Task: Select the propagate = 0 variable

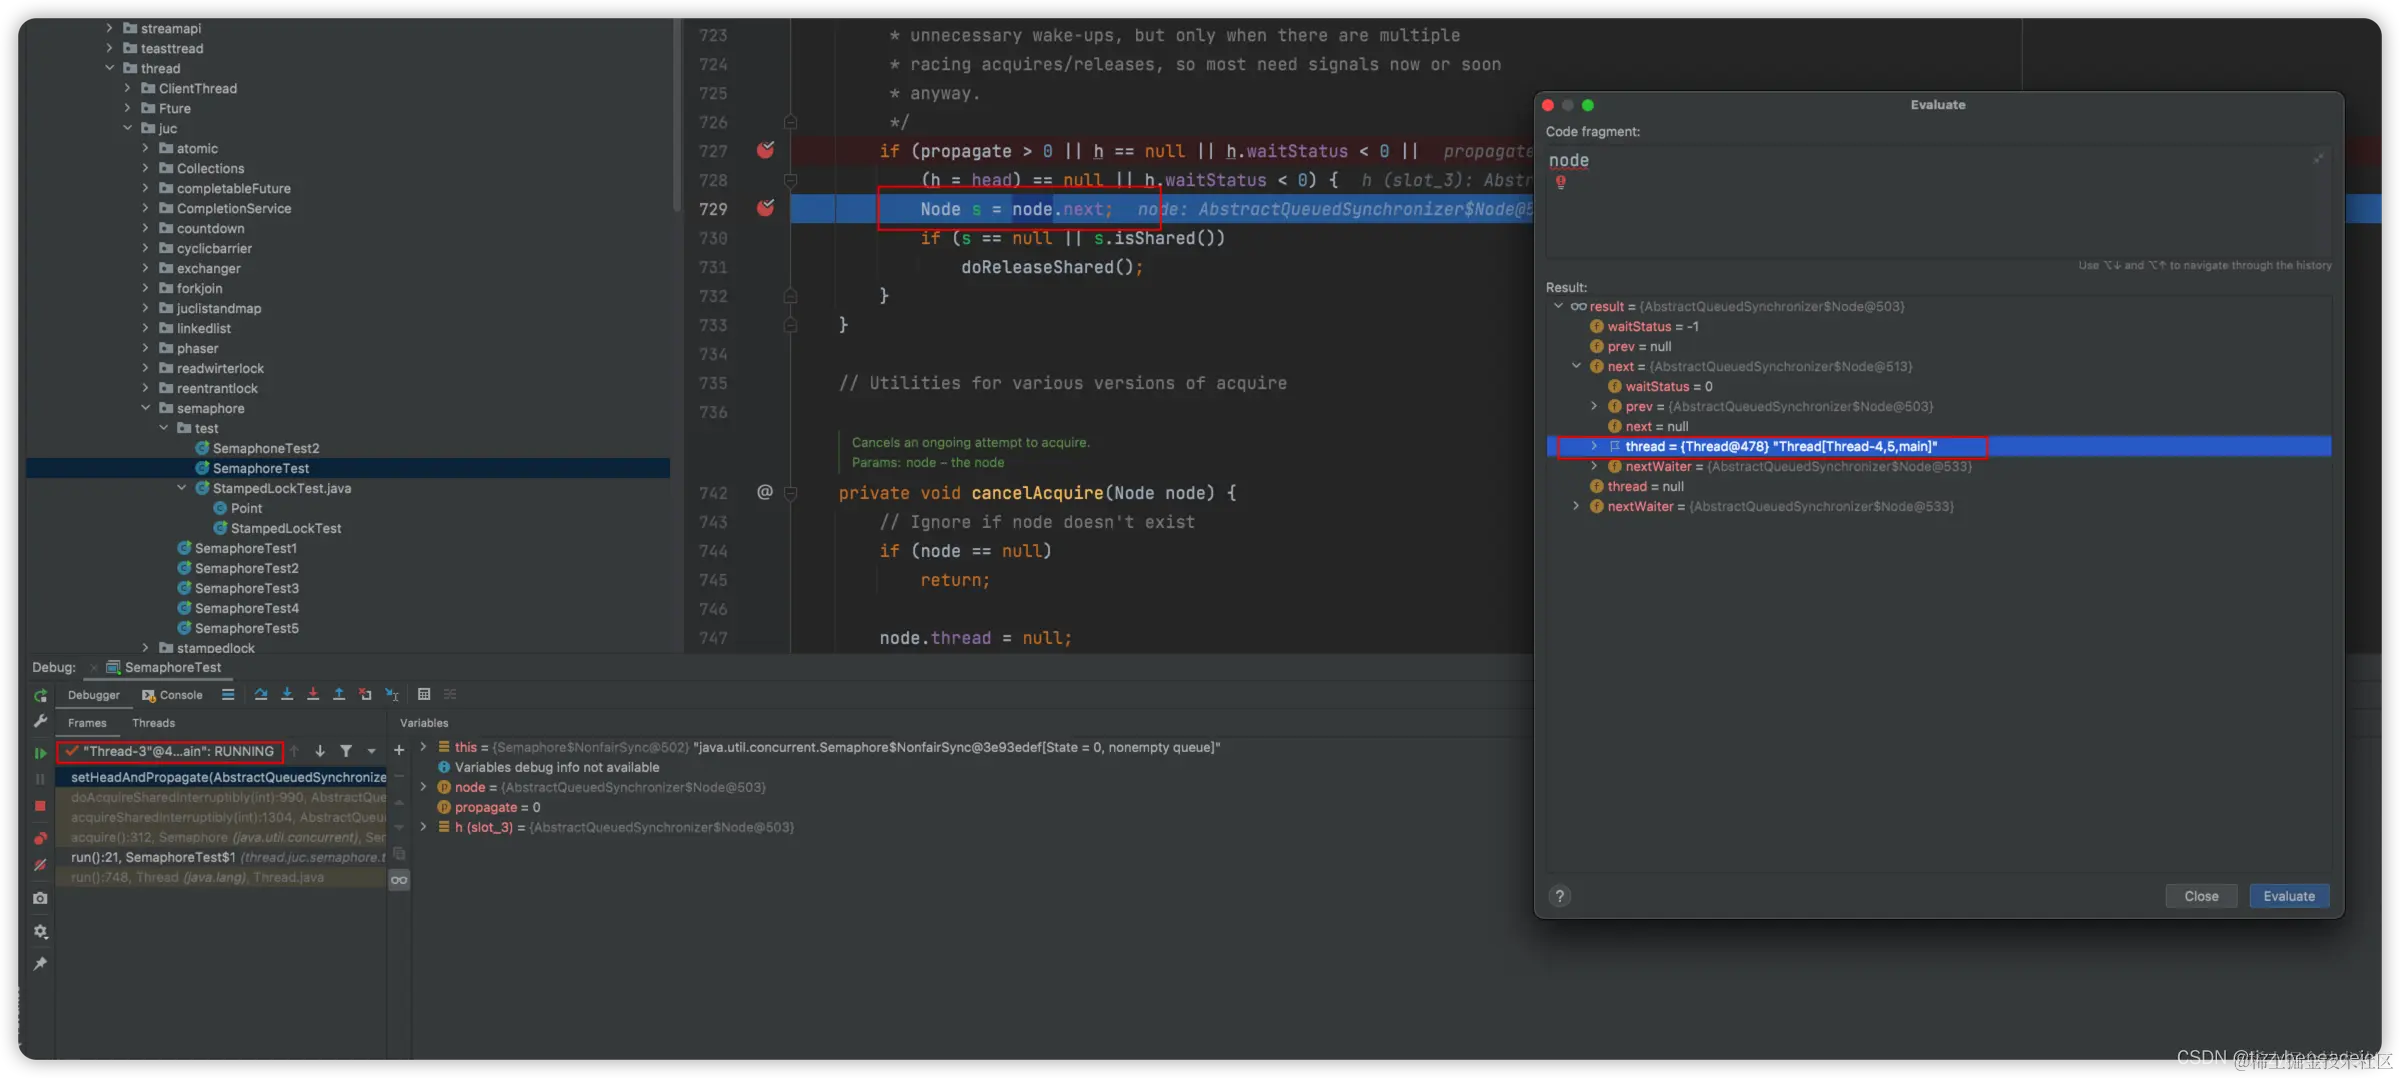Action: tap(489, 807)
